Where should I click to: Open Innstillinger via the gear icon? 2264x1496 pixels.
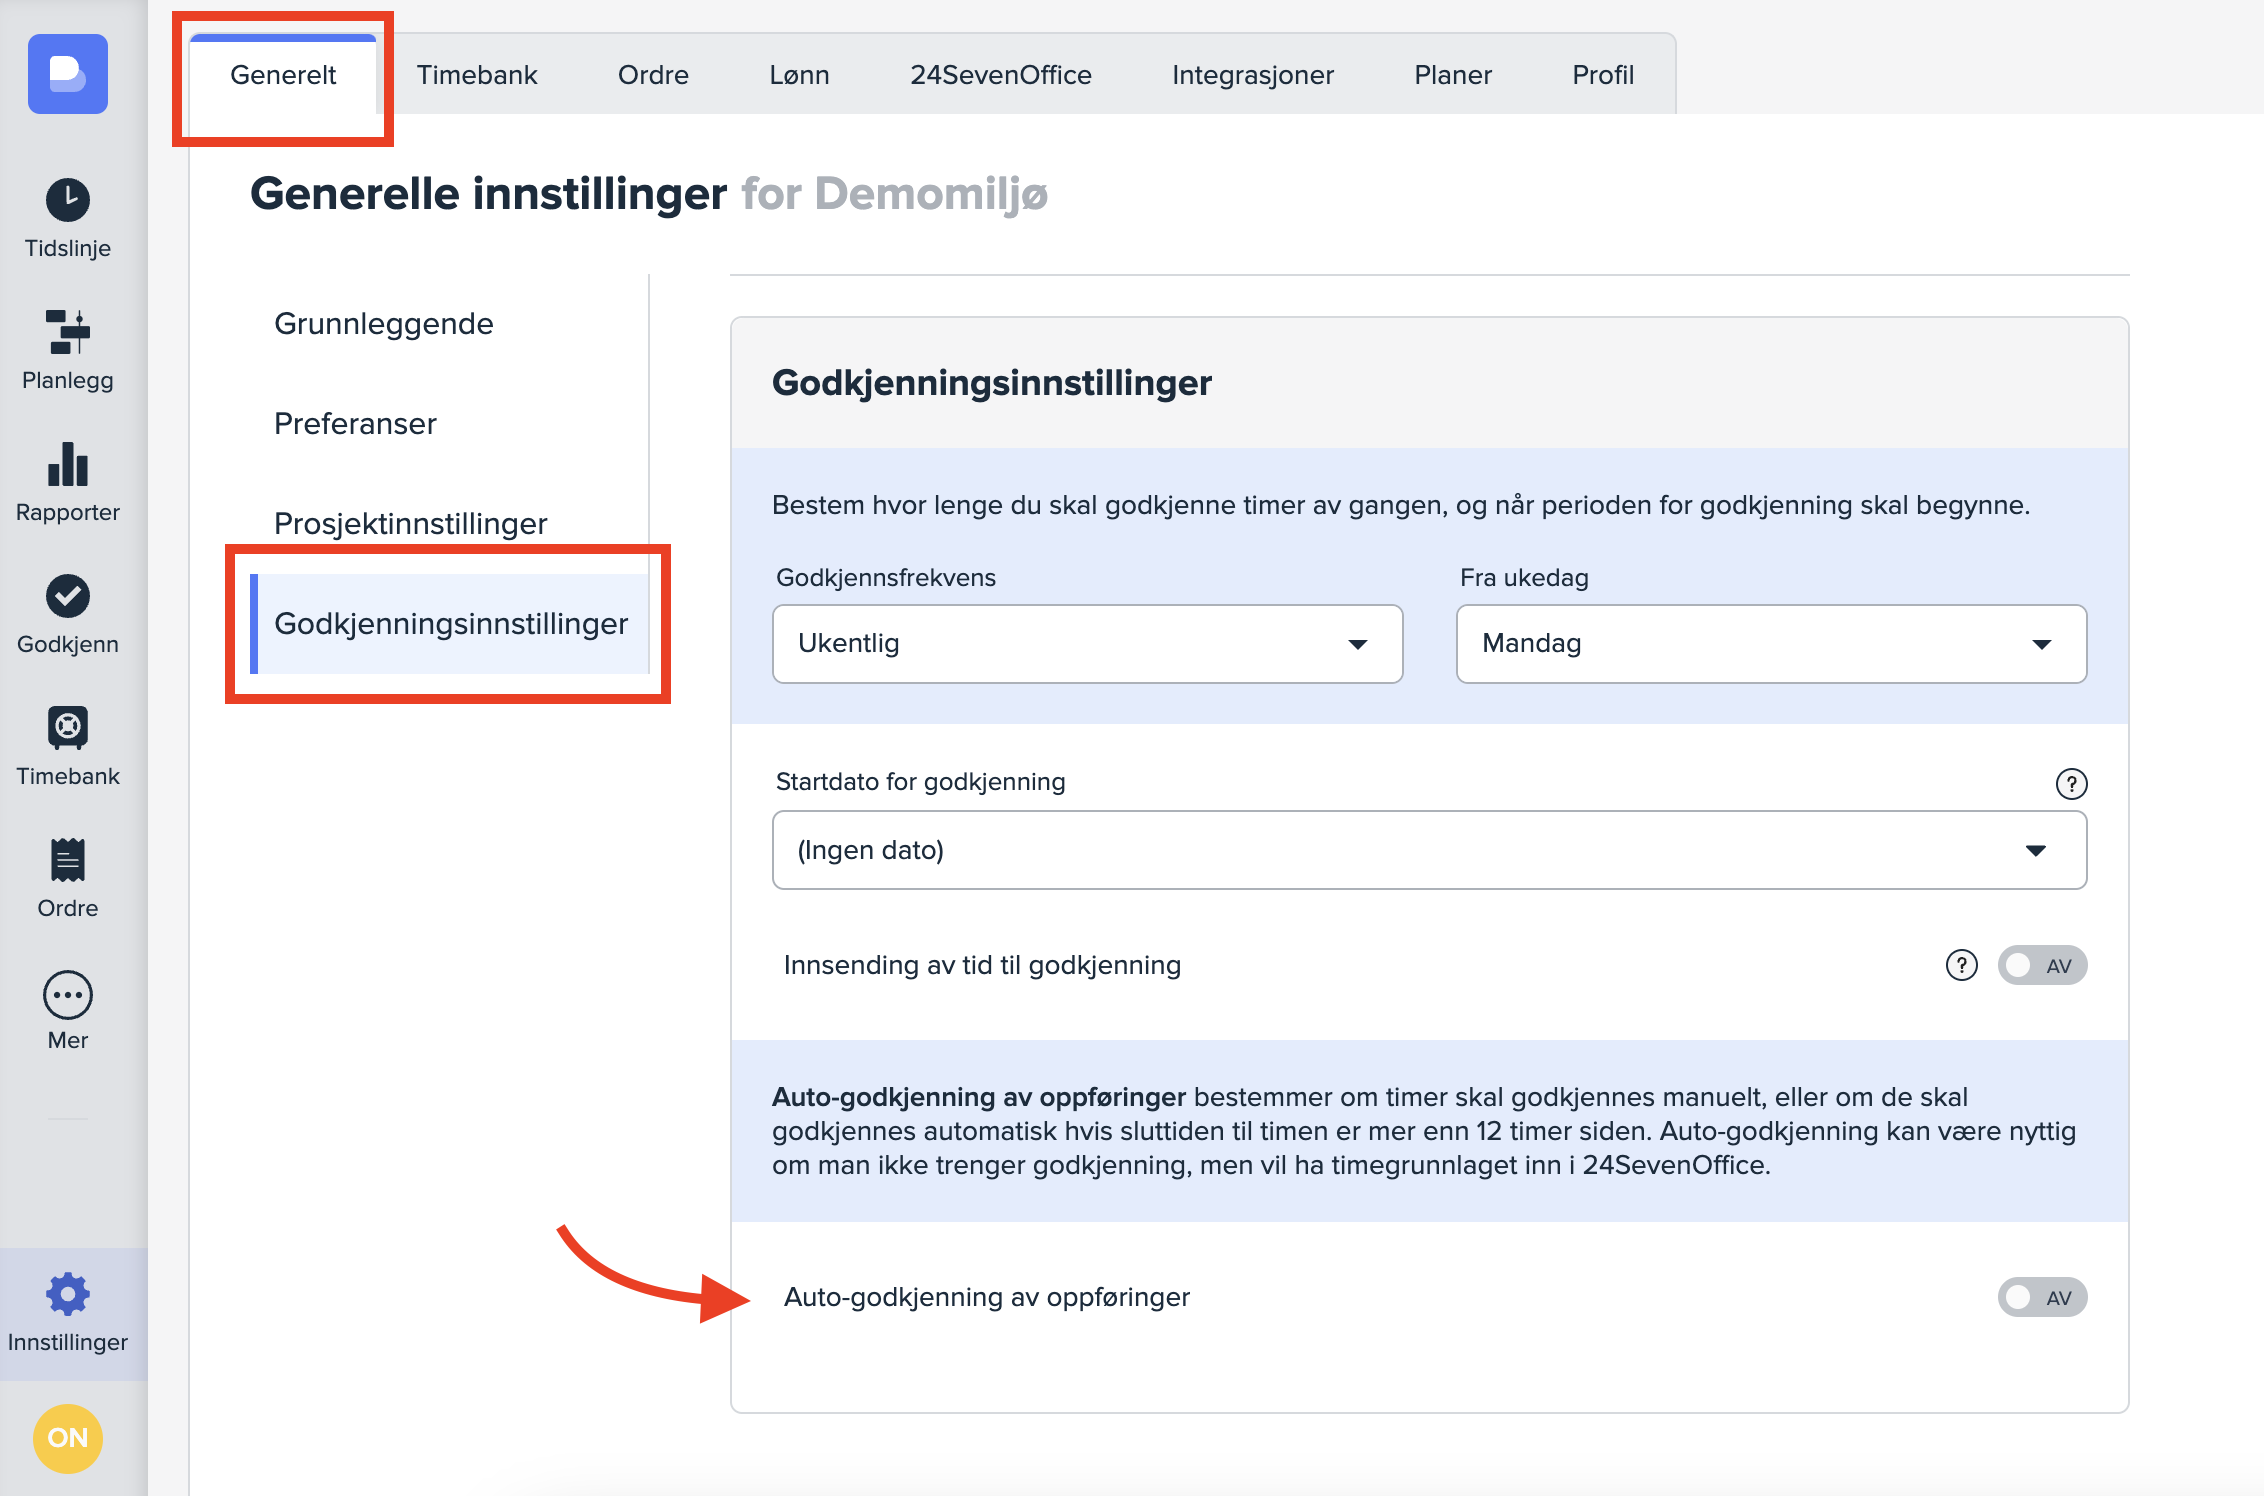point(67,1294)
